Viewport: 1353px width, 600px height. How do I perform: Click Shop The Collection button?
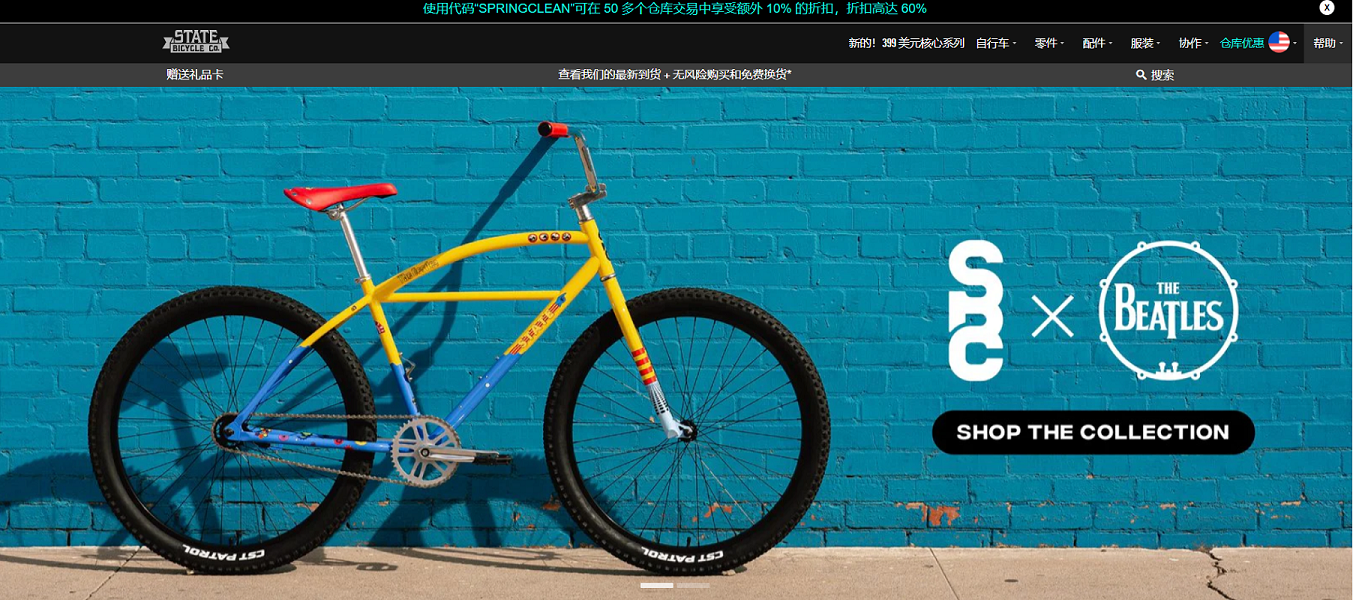(1093, 432)
